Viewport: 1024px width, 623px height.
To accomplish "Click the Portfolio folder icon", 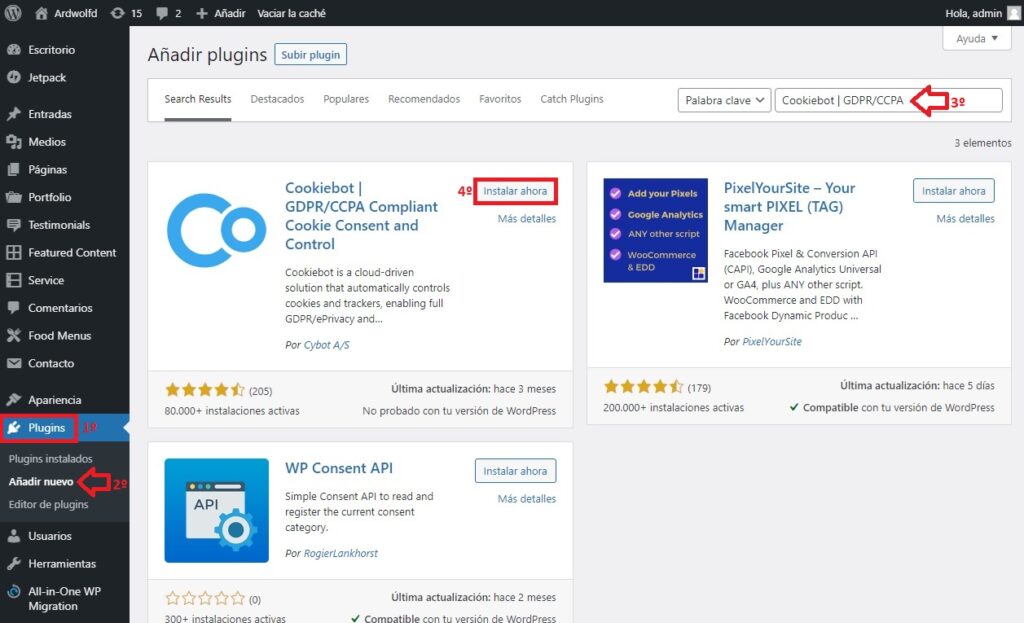I will (14, 197).
